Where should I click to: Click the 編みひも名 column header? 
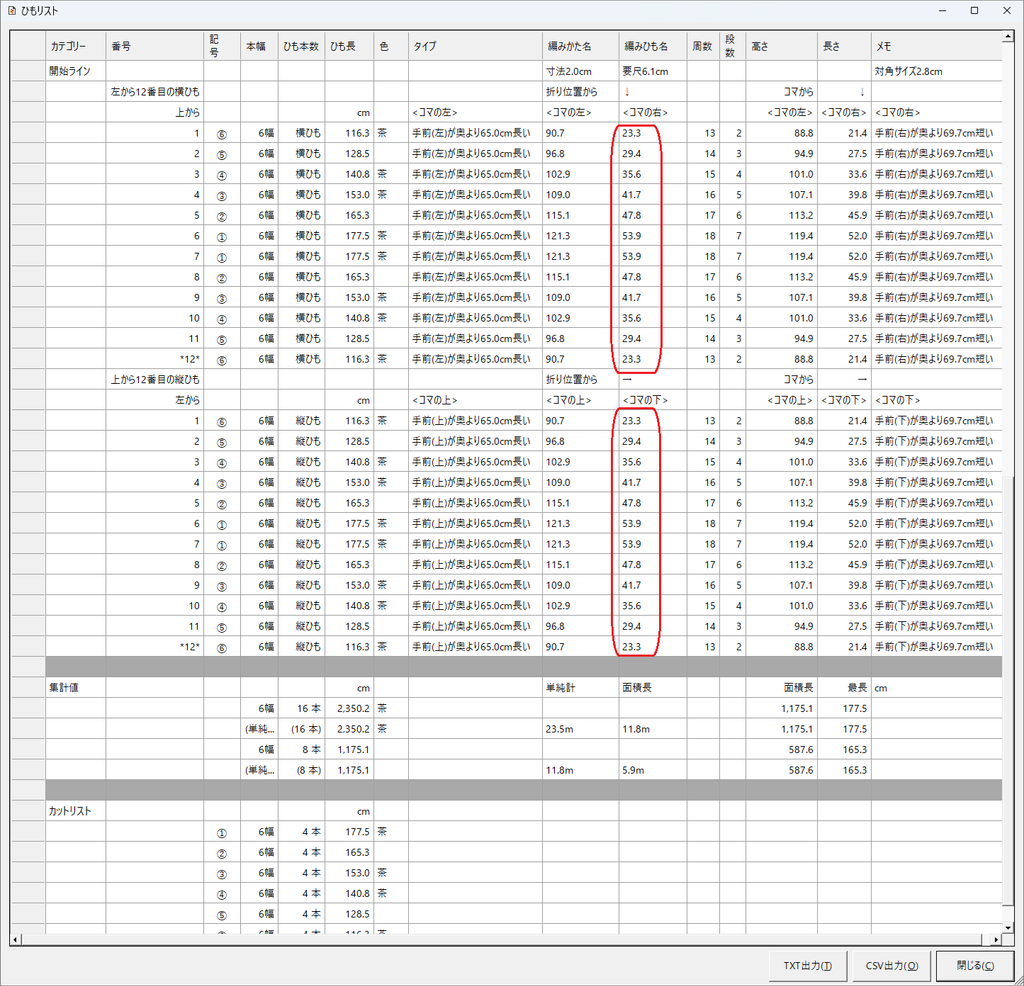pos(653,46)
